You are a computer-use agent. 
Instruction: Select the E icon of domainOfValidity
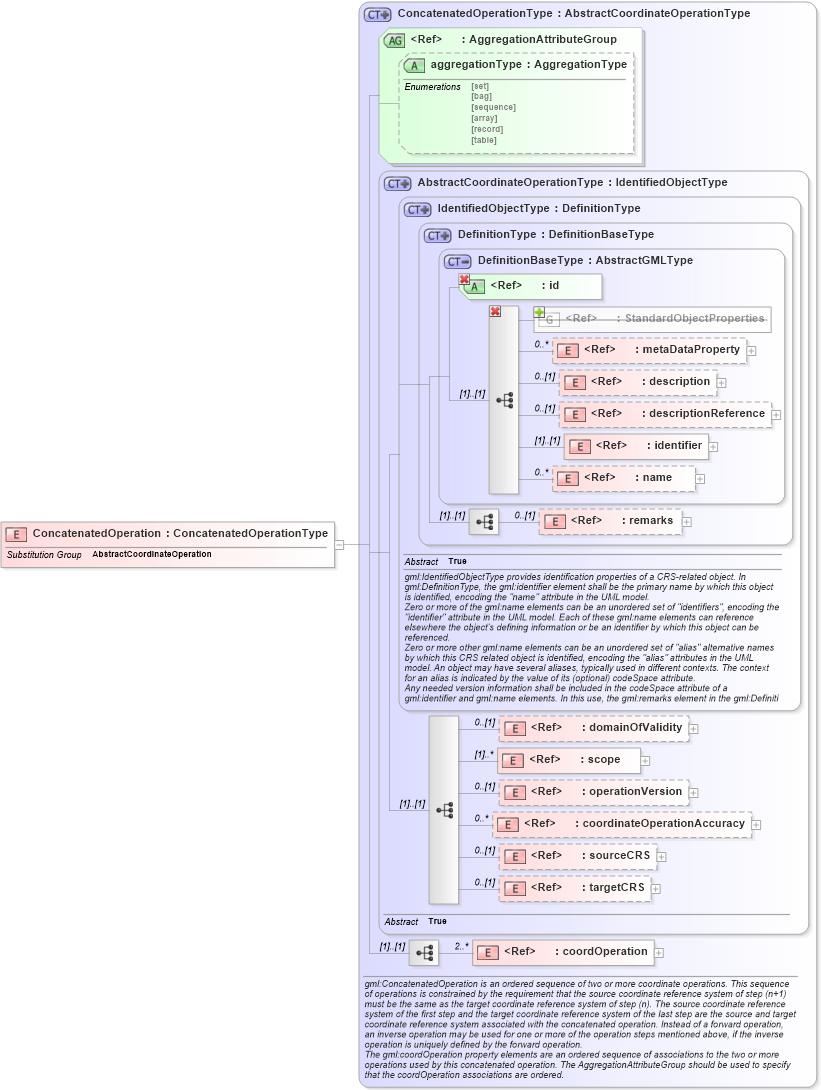pyautogui.click(x=514, y=729)
